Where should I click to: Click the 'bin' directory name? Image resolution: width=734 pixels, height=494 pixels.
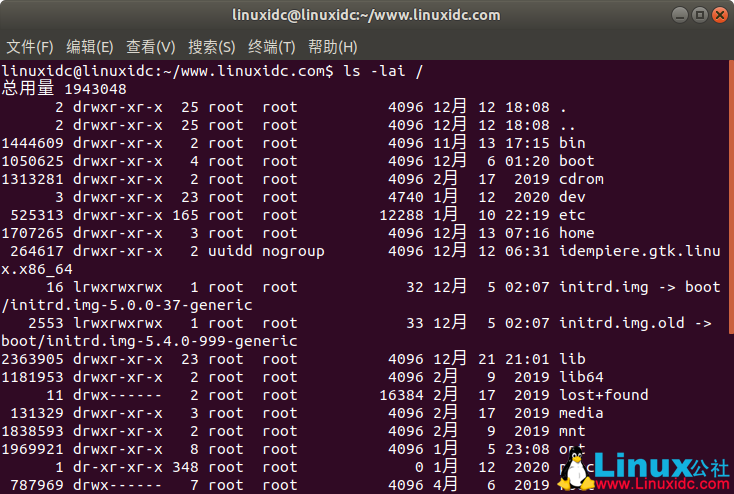[573, 143]
